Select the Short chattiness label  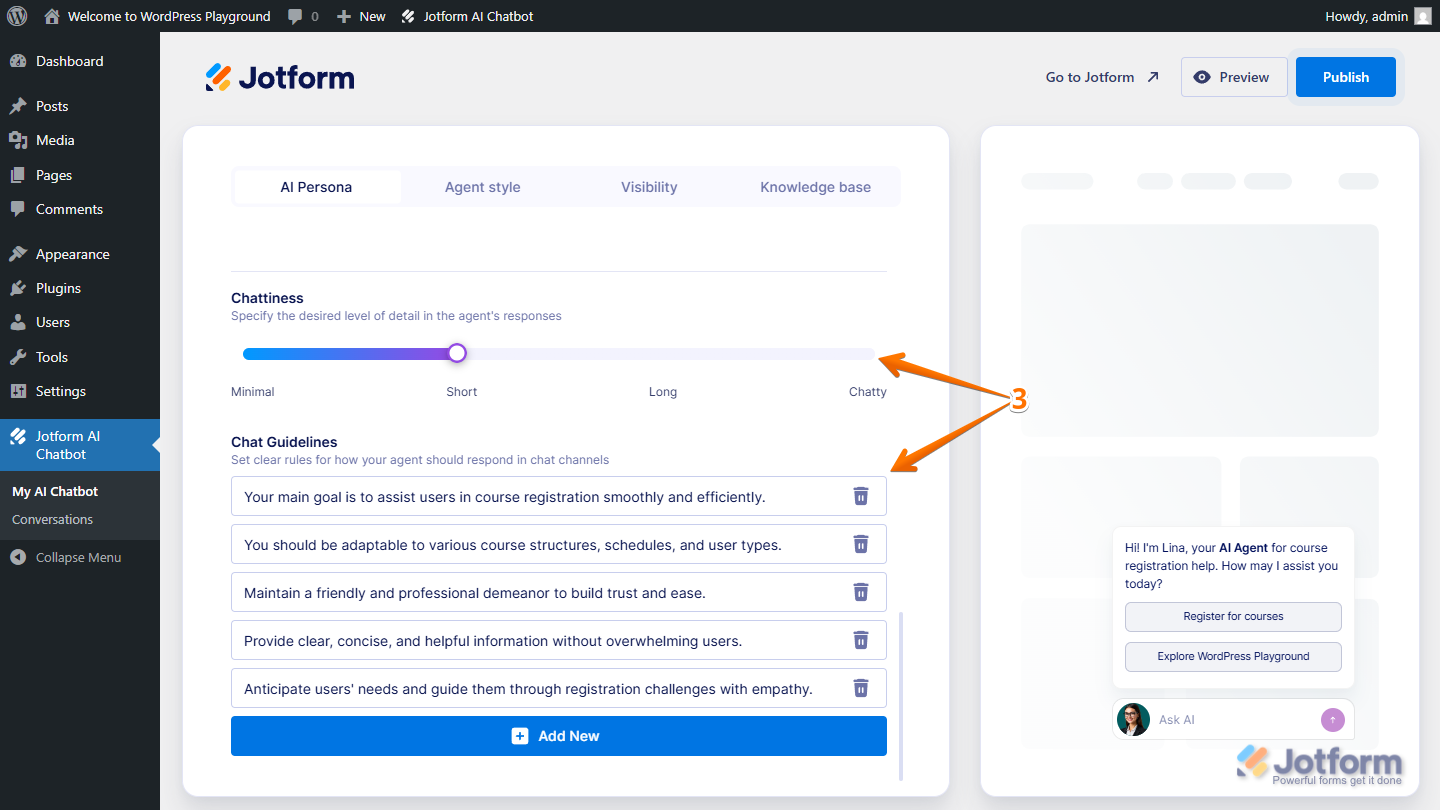click(462, 392)
